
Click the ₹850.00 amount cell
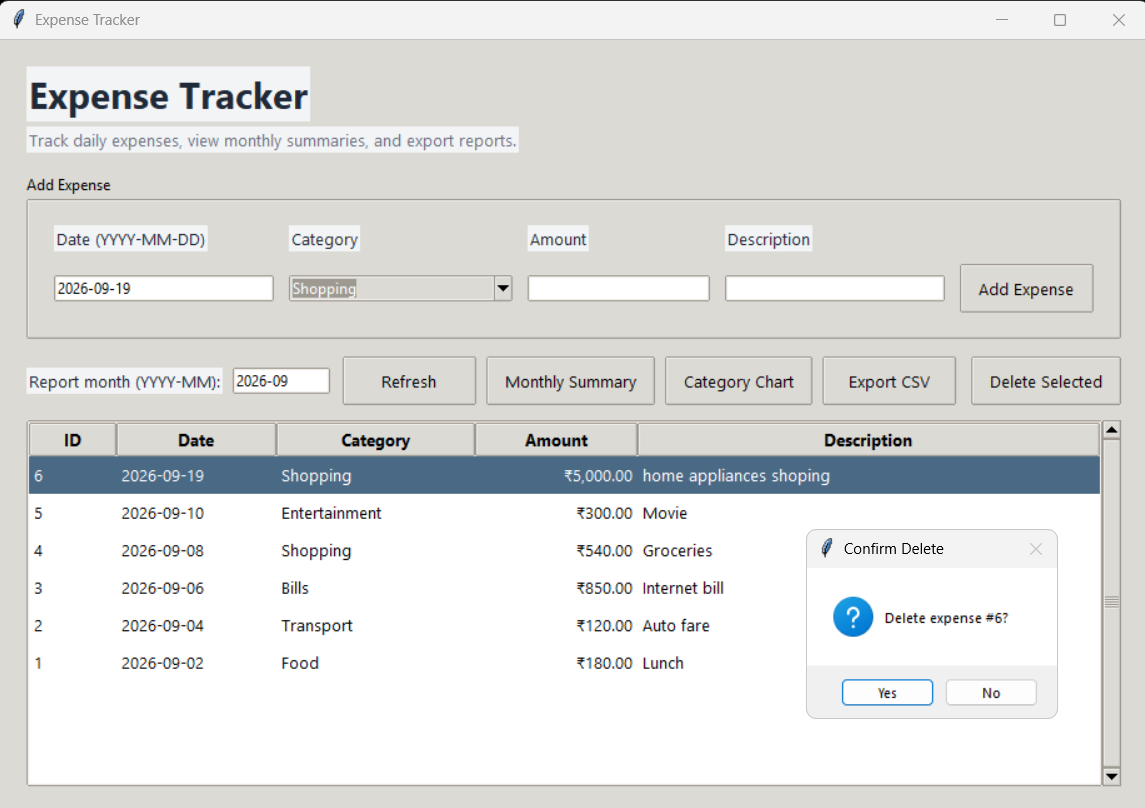[604, 588]
